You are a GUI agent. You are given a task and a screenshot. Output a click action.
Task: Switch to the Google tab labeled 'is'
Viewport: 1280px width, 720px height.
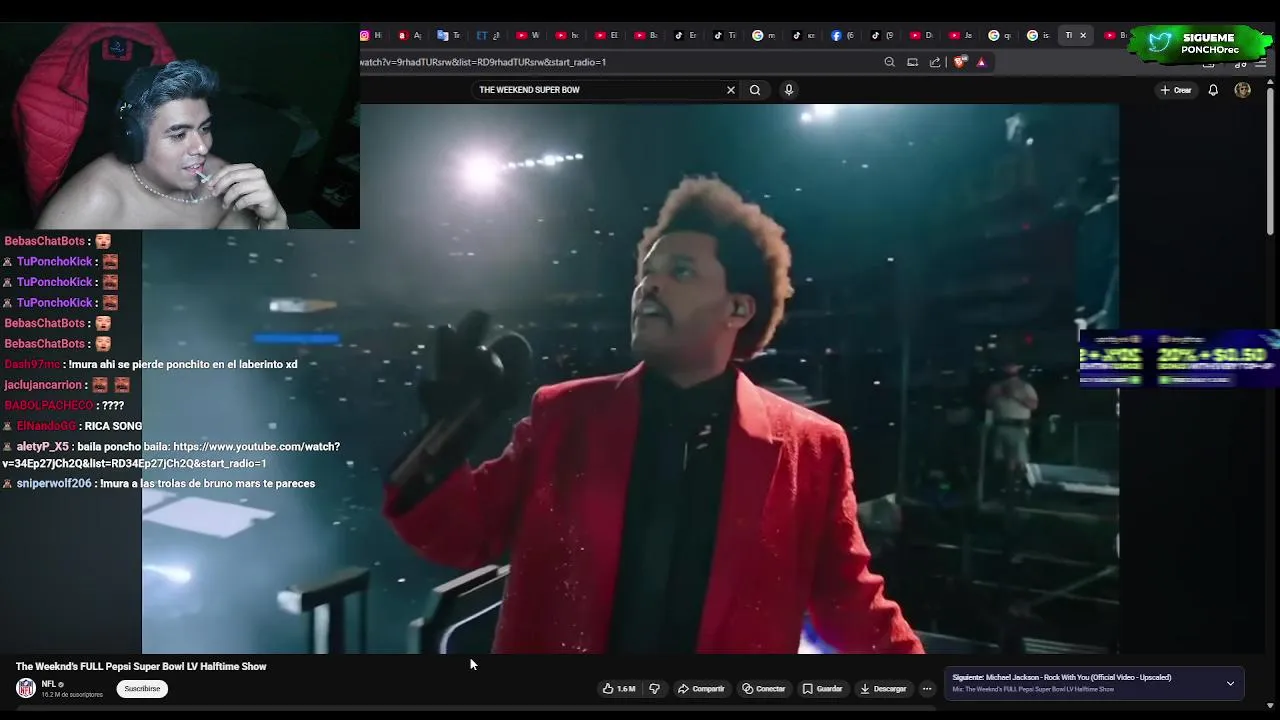(1039, 35)
